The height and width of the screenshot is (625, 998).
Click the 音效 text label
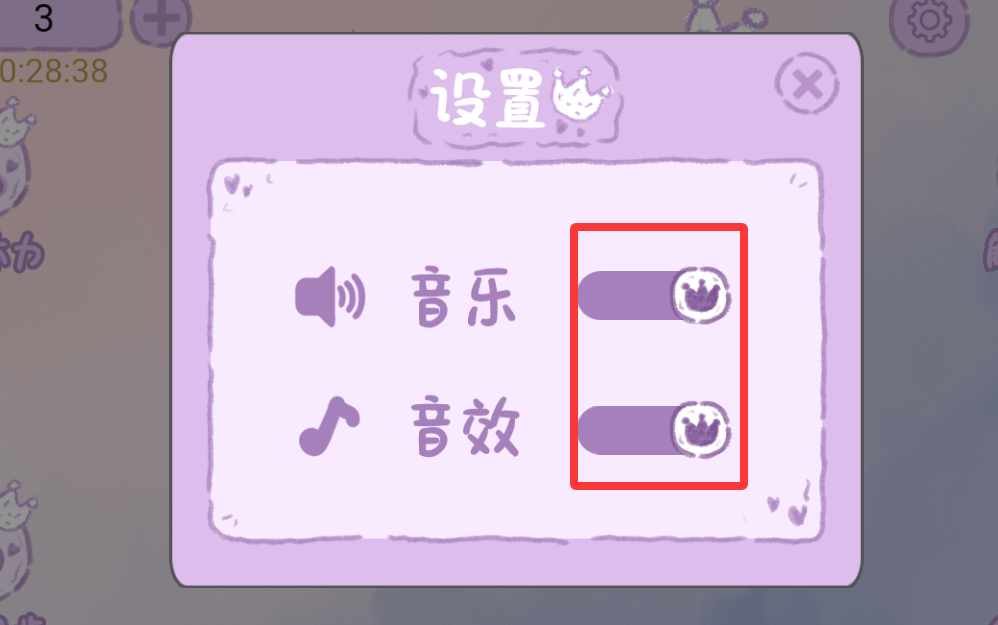(465, 426)
